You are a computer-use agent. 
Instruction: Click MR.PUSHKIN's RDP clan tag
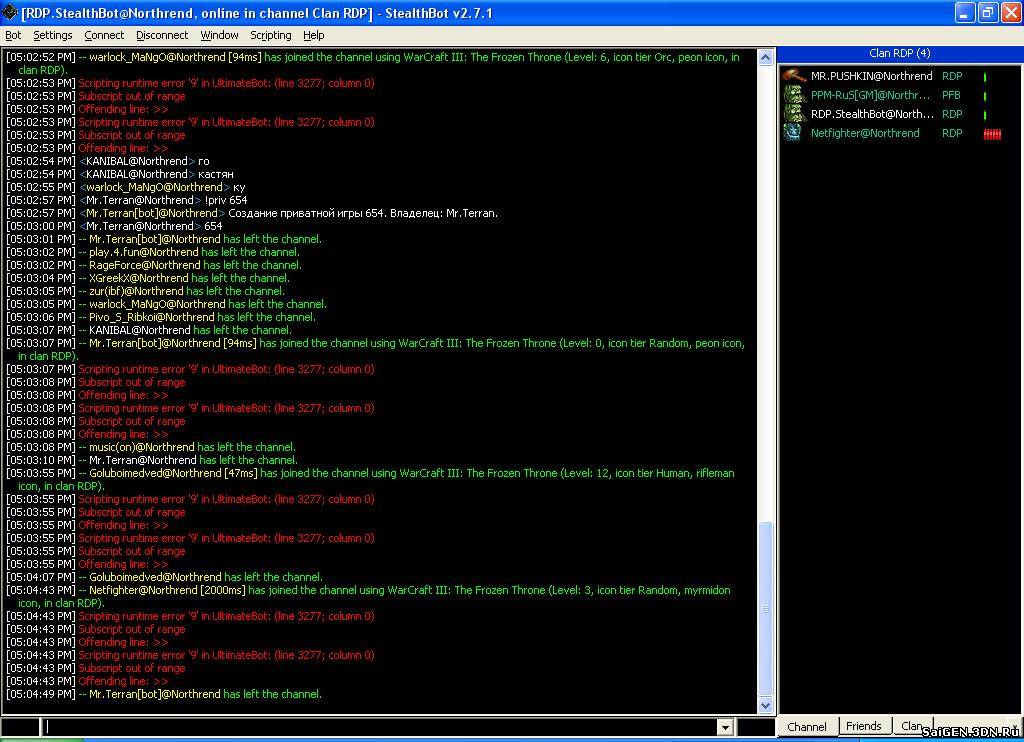[952, 76]
